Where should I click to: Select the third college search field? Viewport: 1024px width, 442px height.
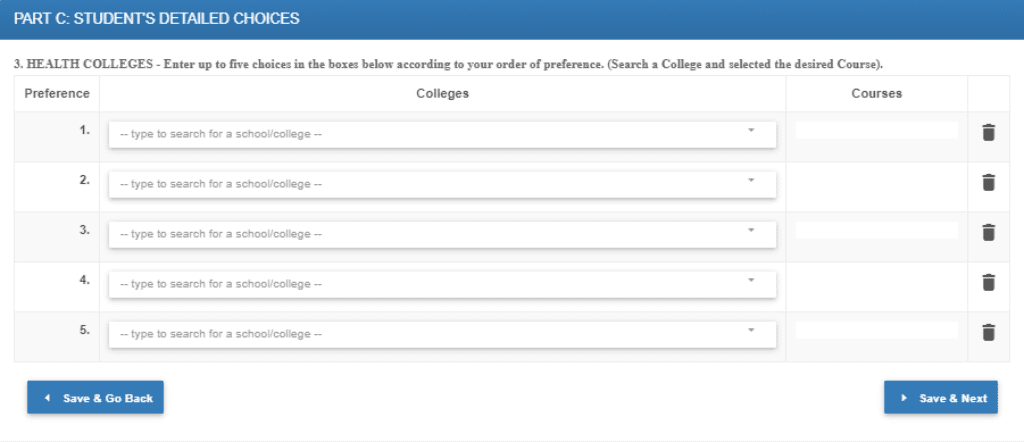[442, 234]
